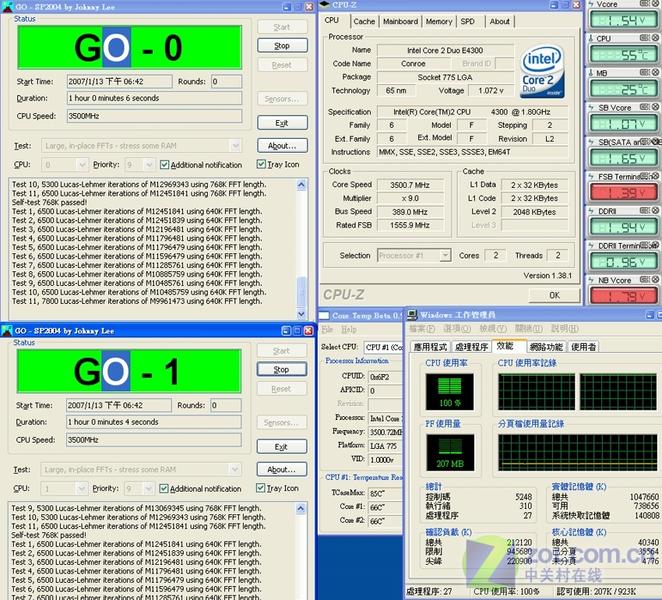Switch to the Cache tab in CPU-Z
This screenshot has height=600, width=662.
364,22
